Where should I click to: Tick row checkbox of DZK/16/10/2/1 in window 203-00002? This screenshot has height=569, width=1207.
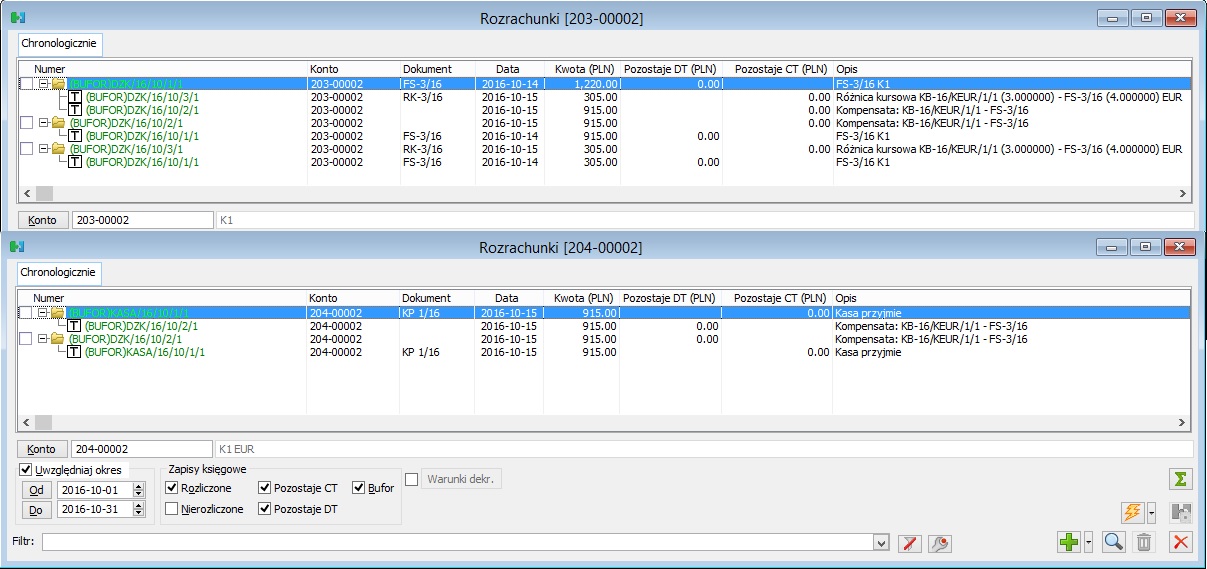(x=26, y=123)
